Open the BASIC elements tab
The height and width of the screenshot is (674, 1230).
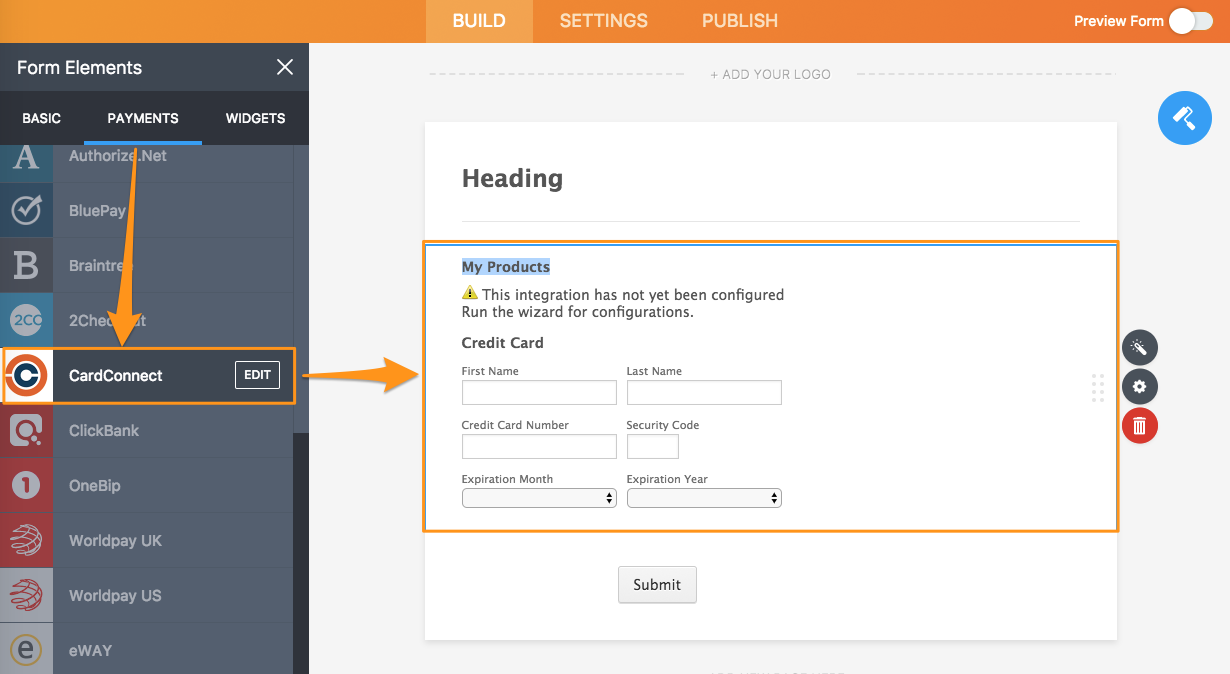pos(42,118)
